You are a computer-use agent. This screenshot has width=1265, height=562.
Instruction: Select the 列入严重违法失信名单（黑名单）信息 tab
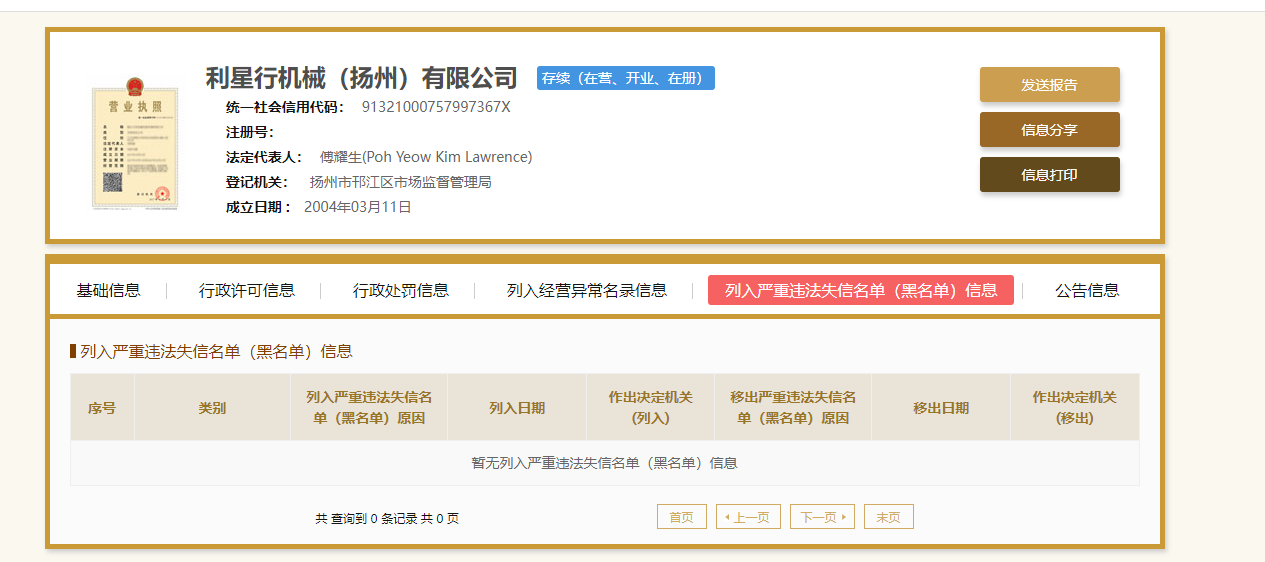(861, 290)
